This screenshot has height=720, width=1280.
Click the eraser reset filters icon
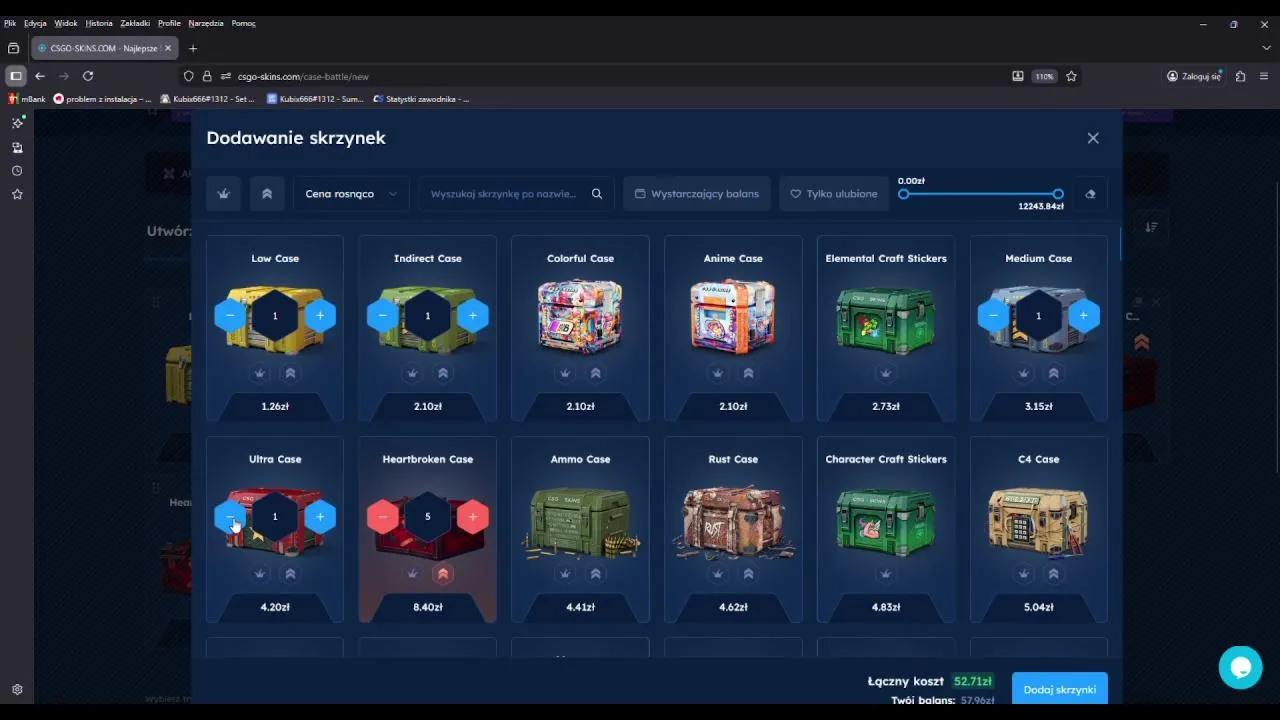tap(1090, 194)
